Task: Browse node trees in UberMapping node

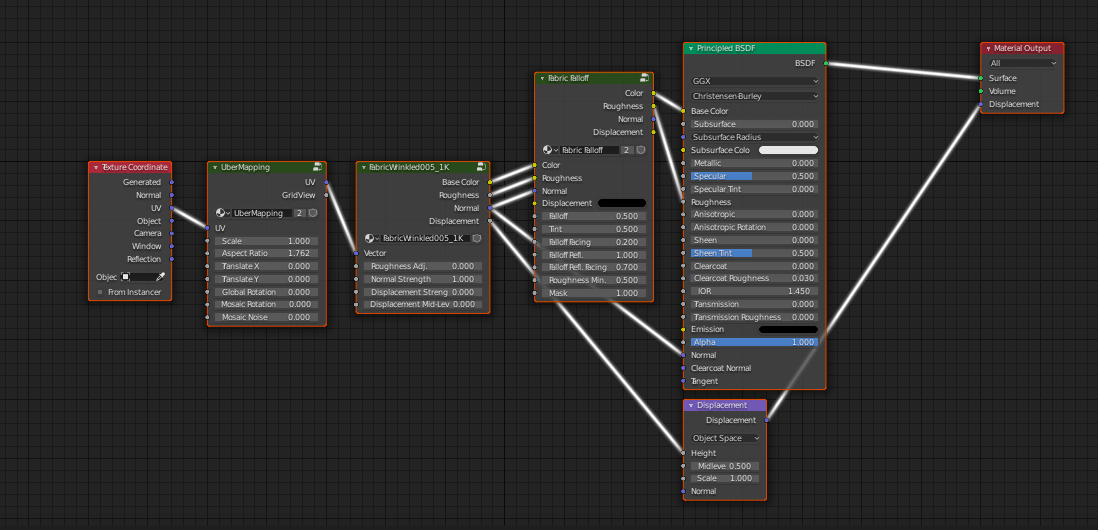Action: click(223, 213)
